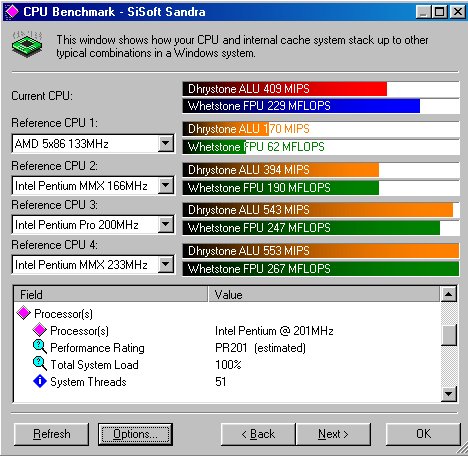Click the Dhrystone ALU 543 MIPS bar
The image size is (468, 456).
pyautogui.click(x=321, y=210)
